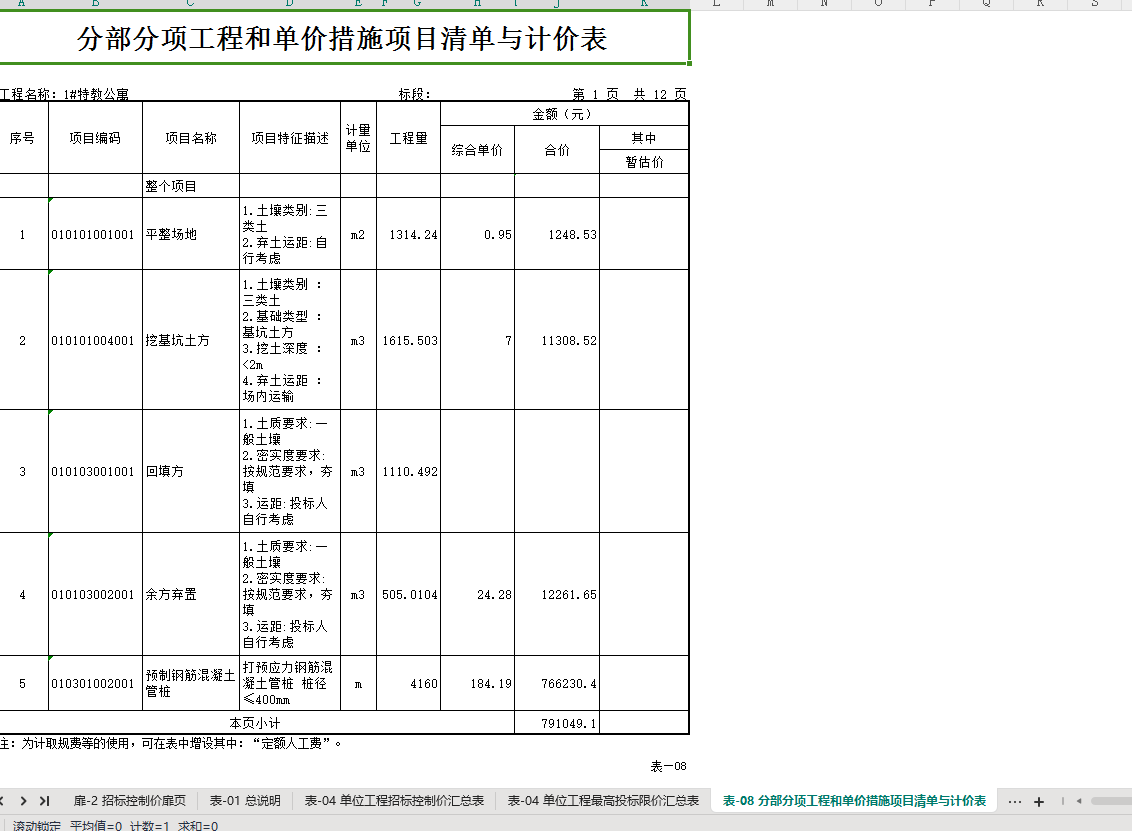Image resolution: width=1132 pixels, height=831 pixels.
Task: Add a new sheet with plus button
Action: click(x=1039, y=801)
